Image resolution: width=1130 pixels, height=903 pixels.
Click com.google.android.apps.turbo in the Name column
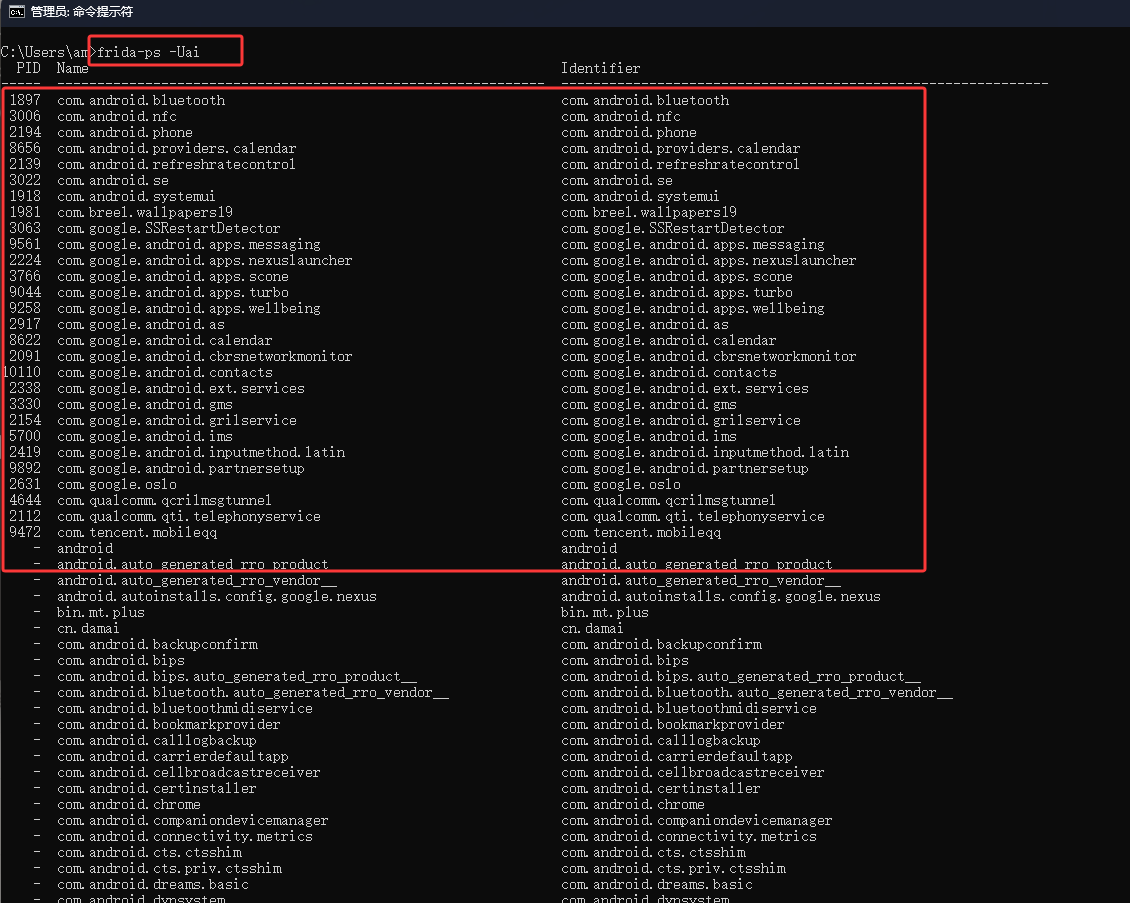tap(173, 293)
